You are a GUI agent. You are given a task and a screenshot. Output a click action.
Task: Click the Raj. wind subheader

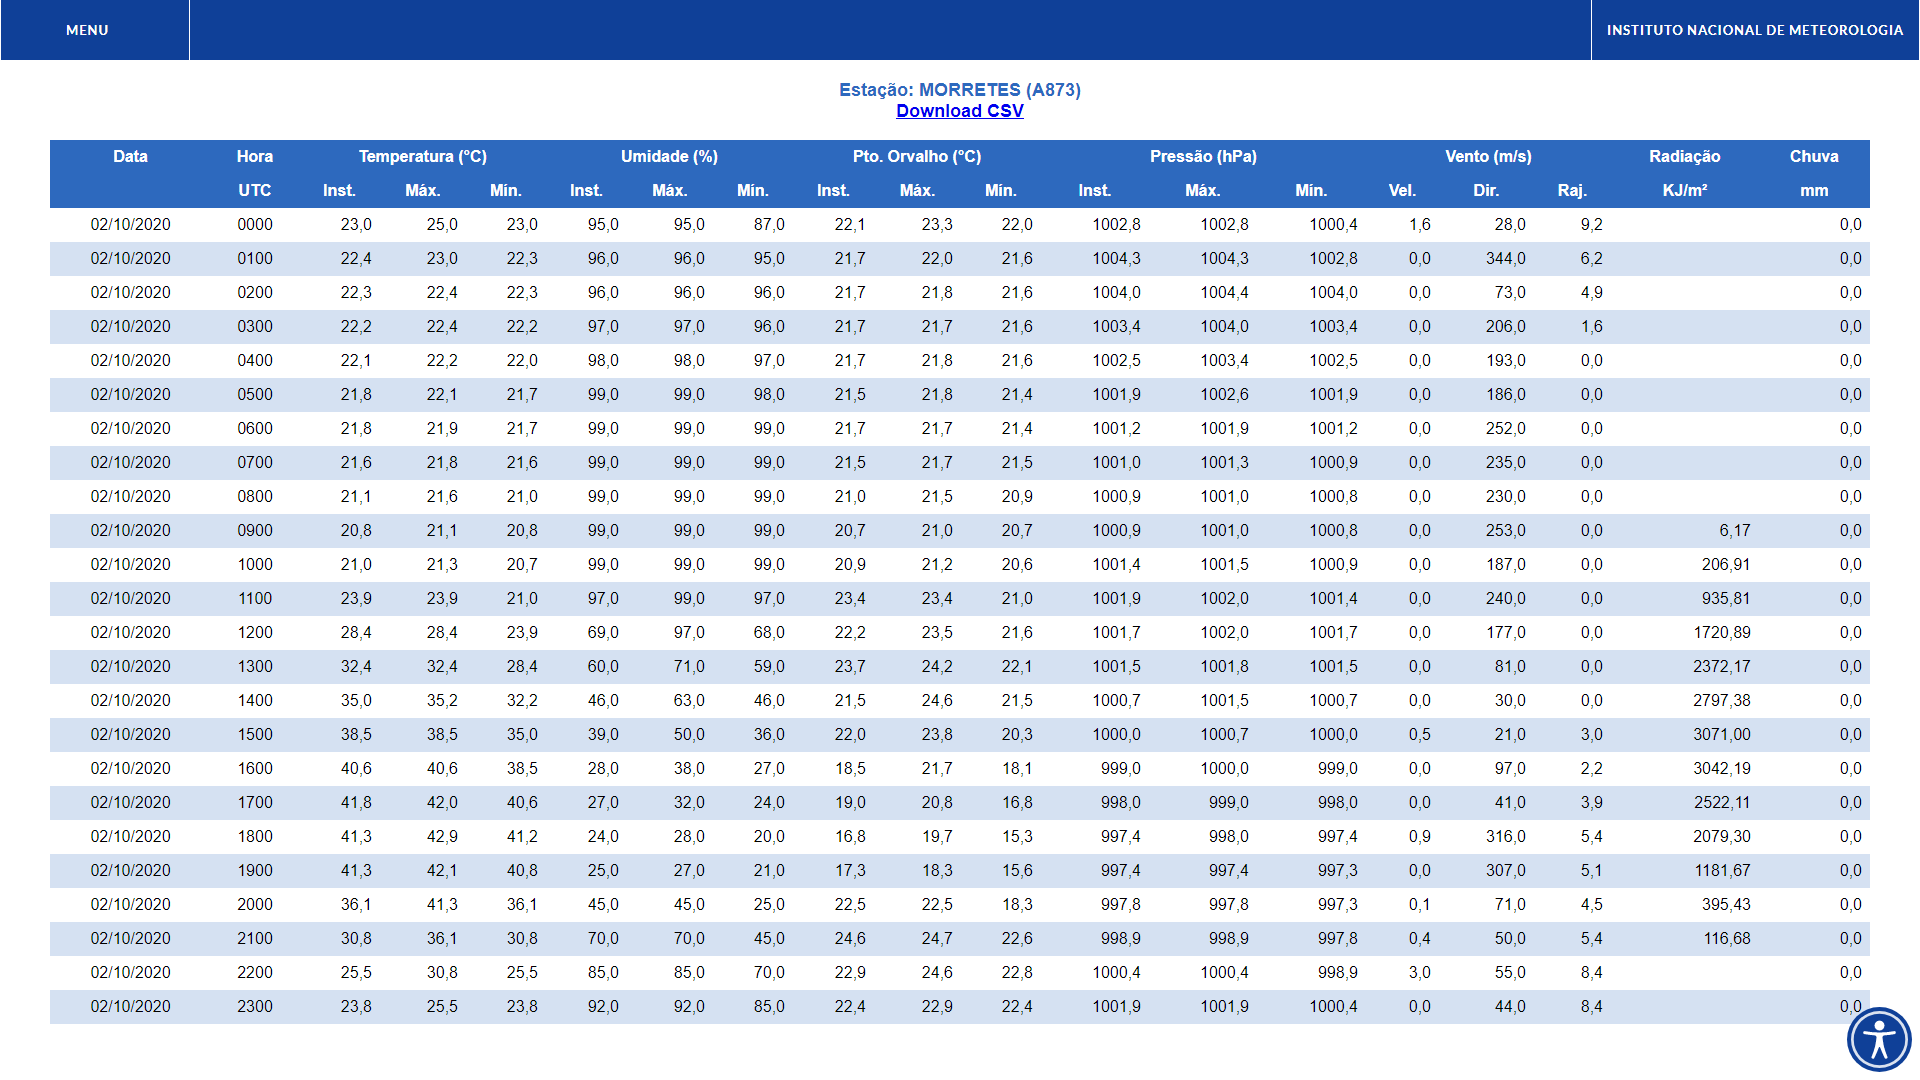(x=1572, y=190)
